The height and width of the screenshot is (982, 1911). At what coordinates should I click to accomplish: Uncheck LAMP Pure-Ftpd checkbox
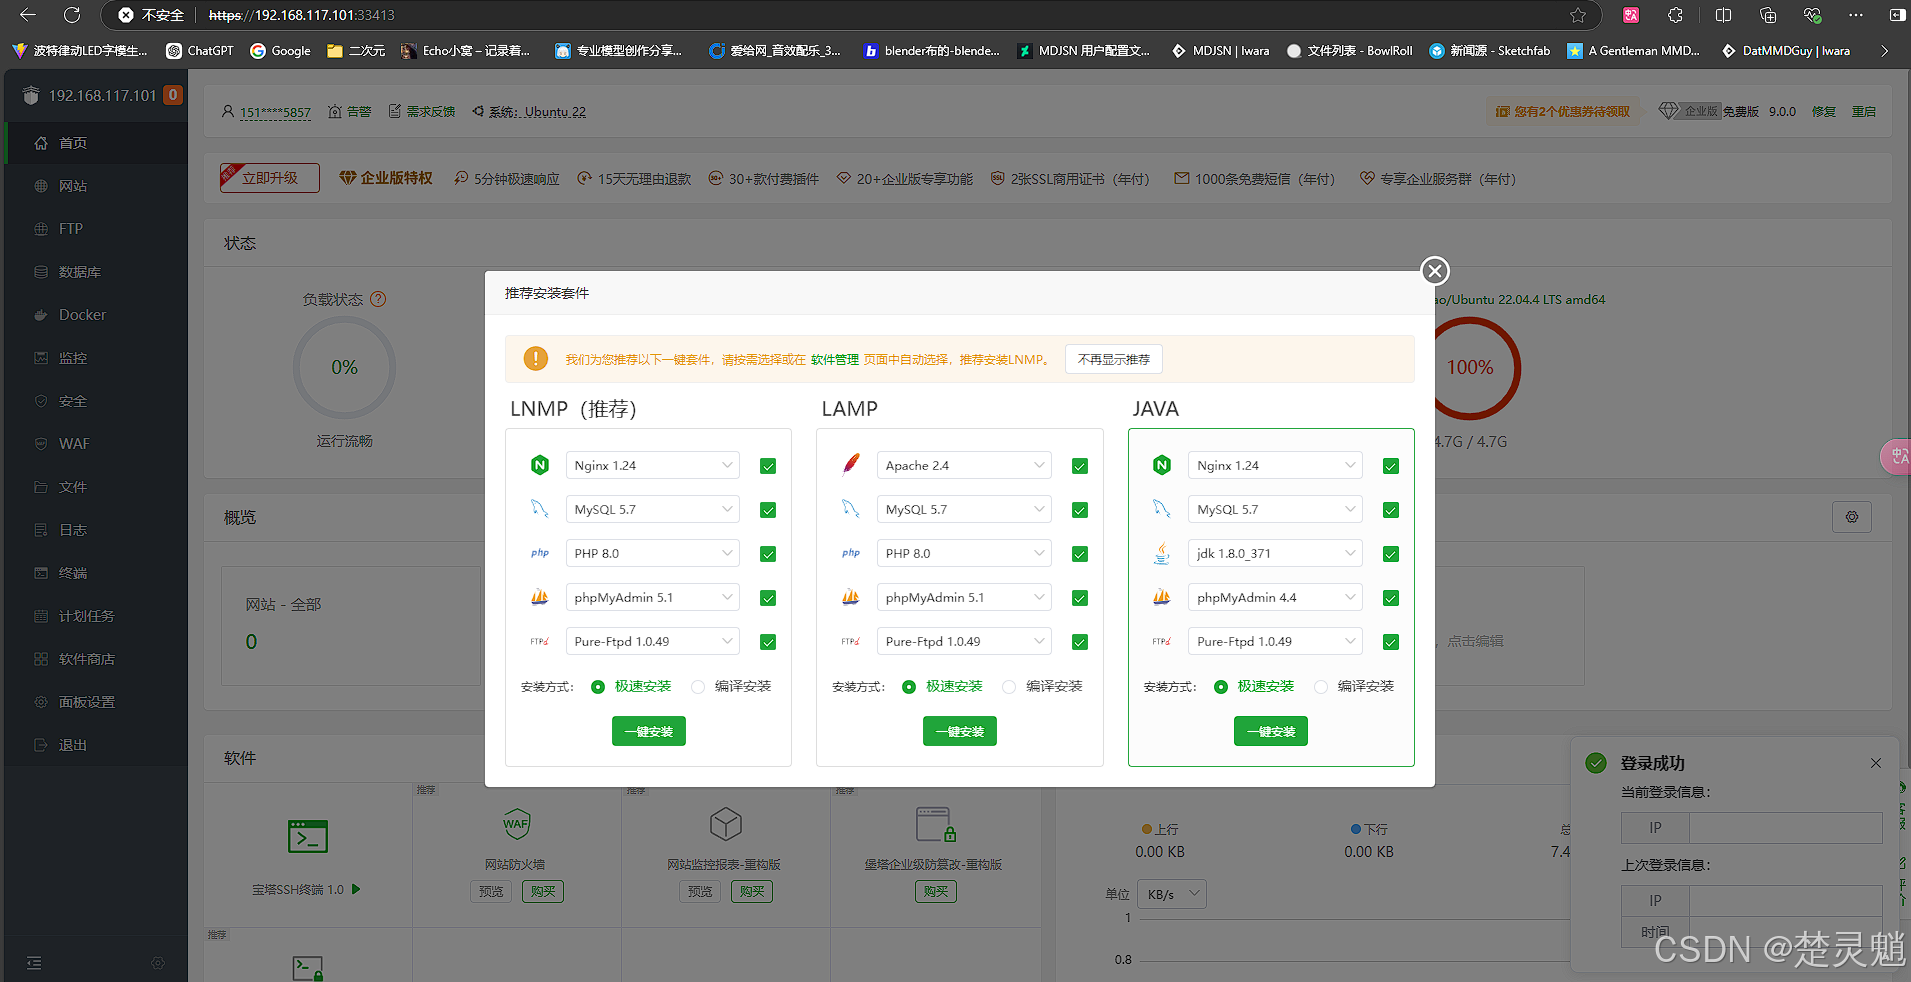tap(1080, 642)
